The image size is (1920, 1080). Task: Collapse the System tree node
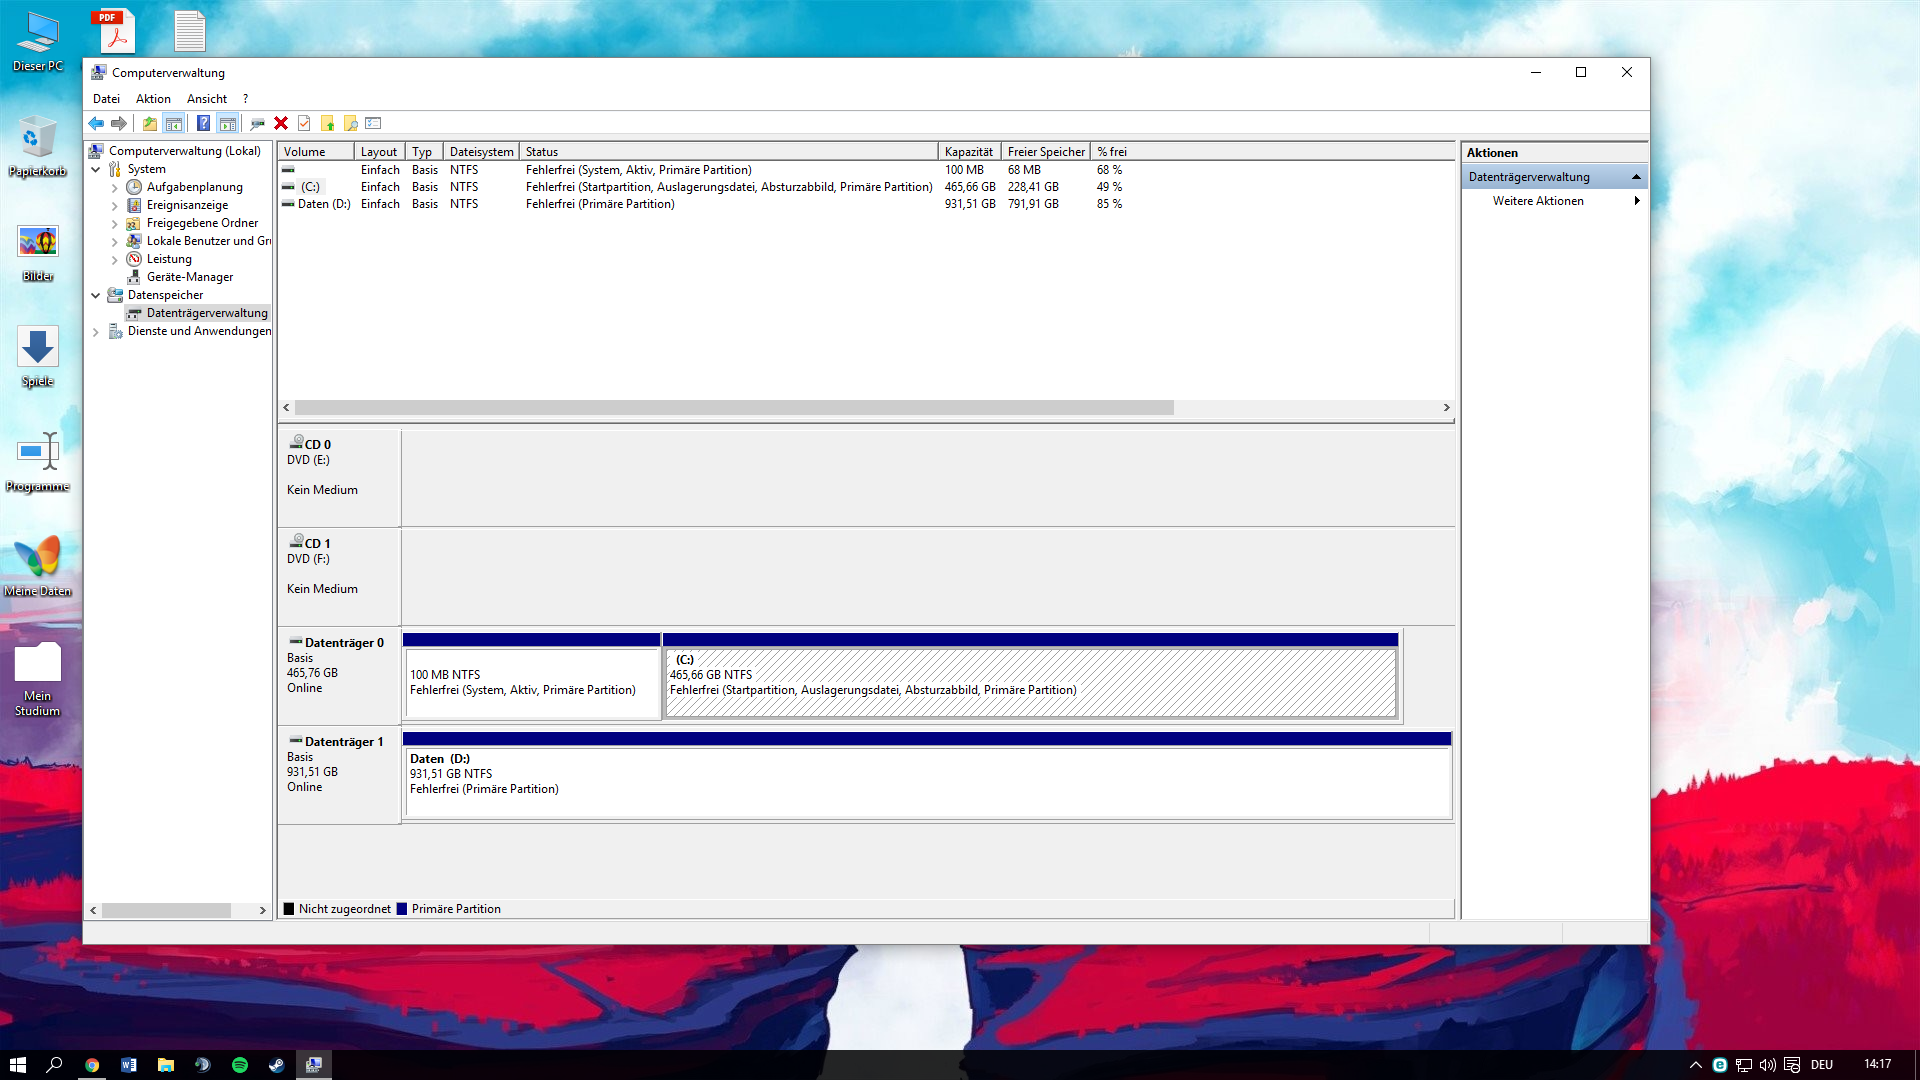(x=96, y=169)
